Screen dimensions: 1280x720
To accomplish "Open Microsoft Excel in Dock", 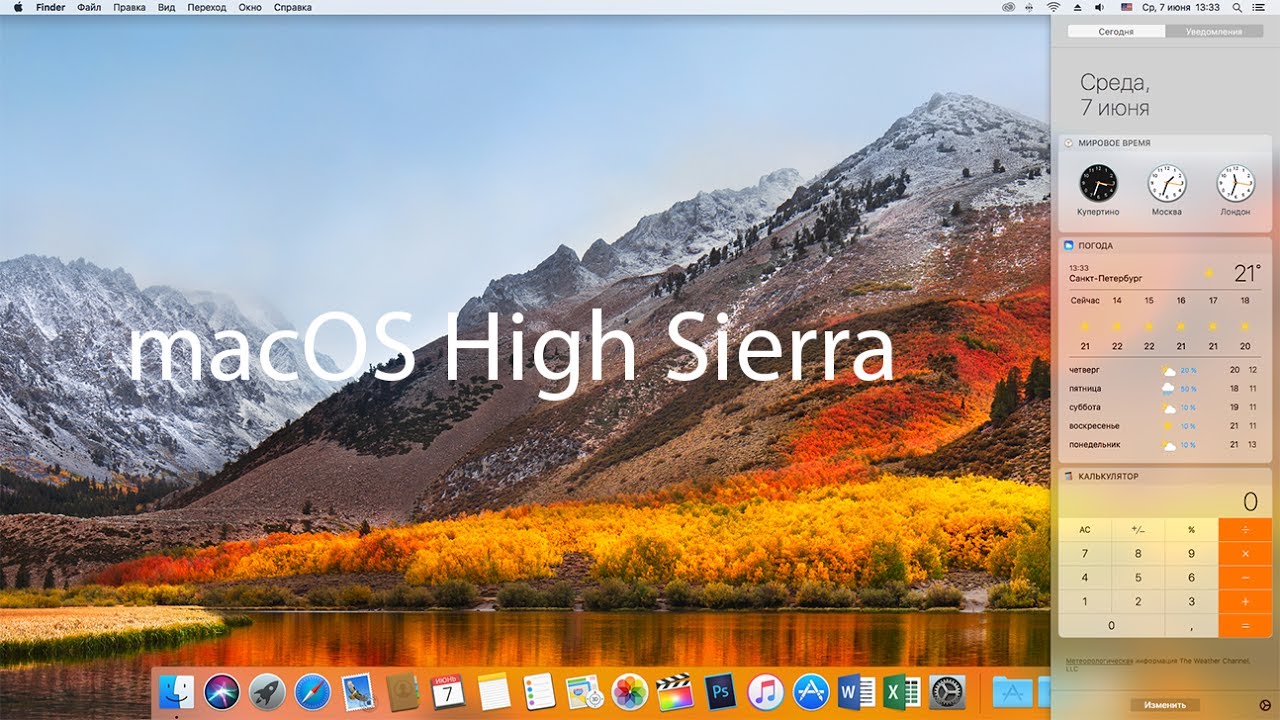I will click(x=902, y=692).
